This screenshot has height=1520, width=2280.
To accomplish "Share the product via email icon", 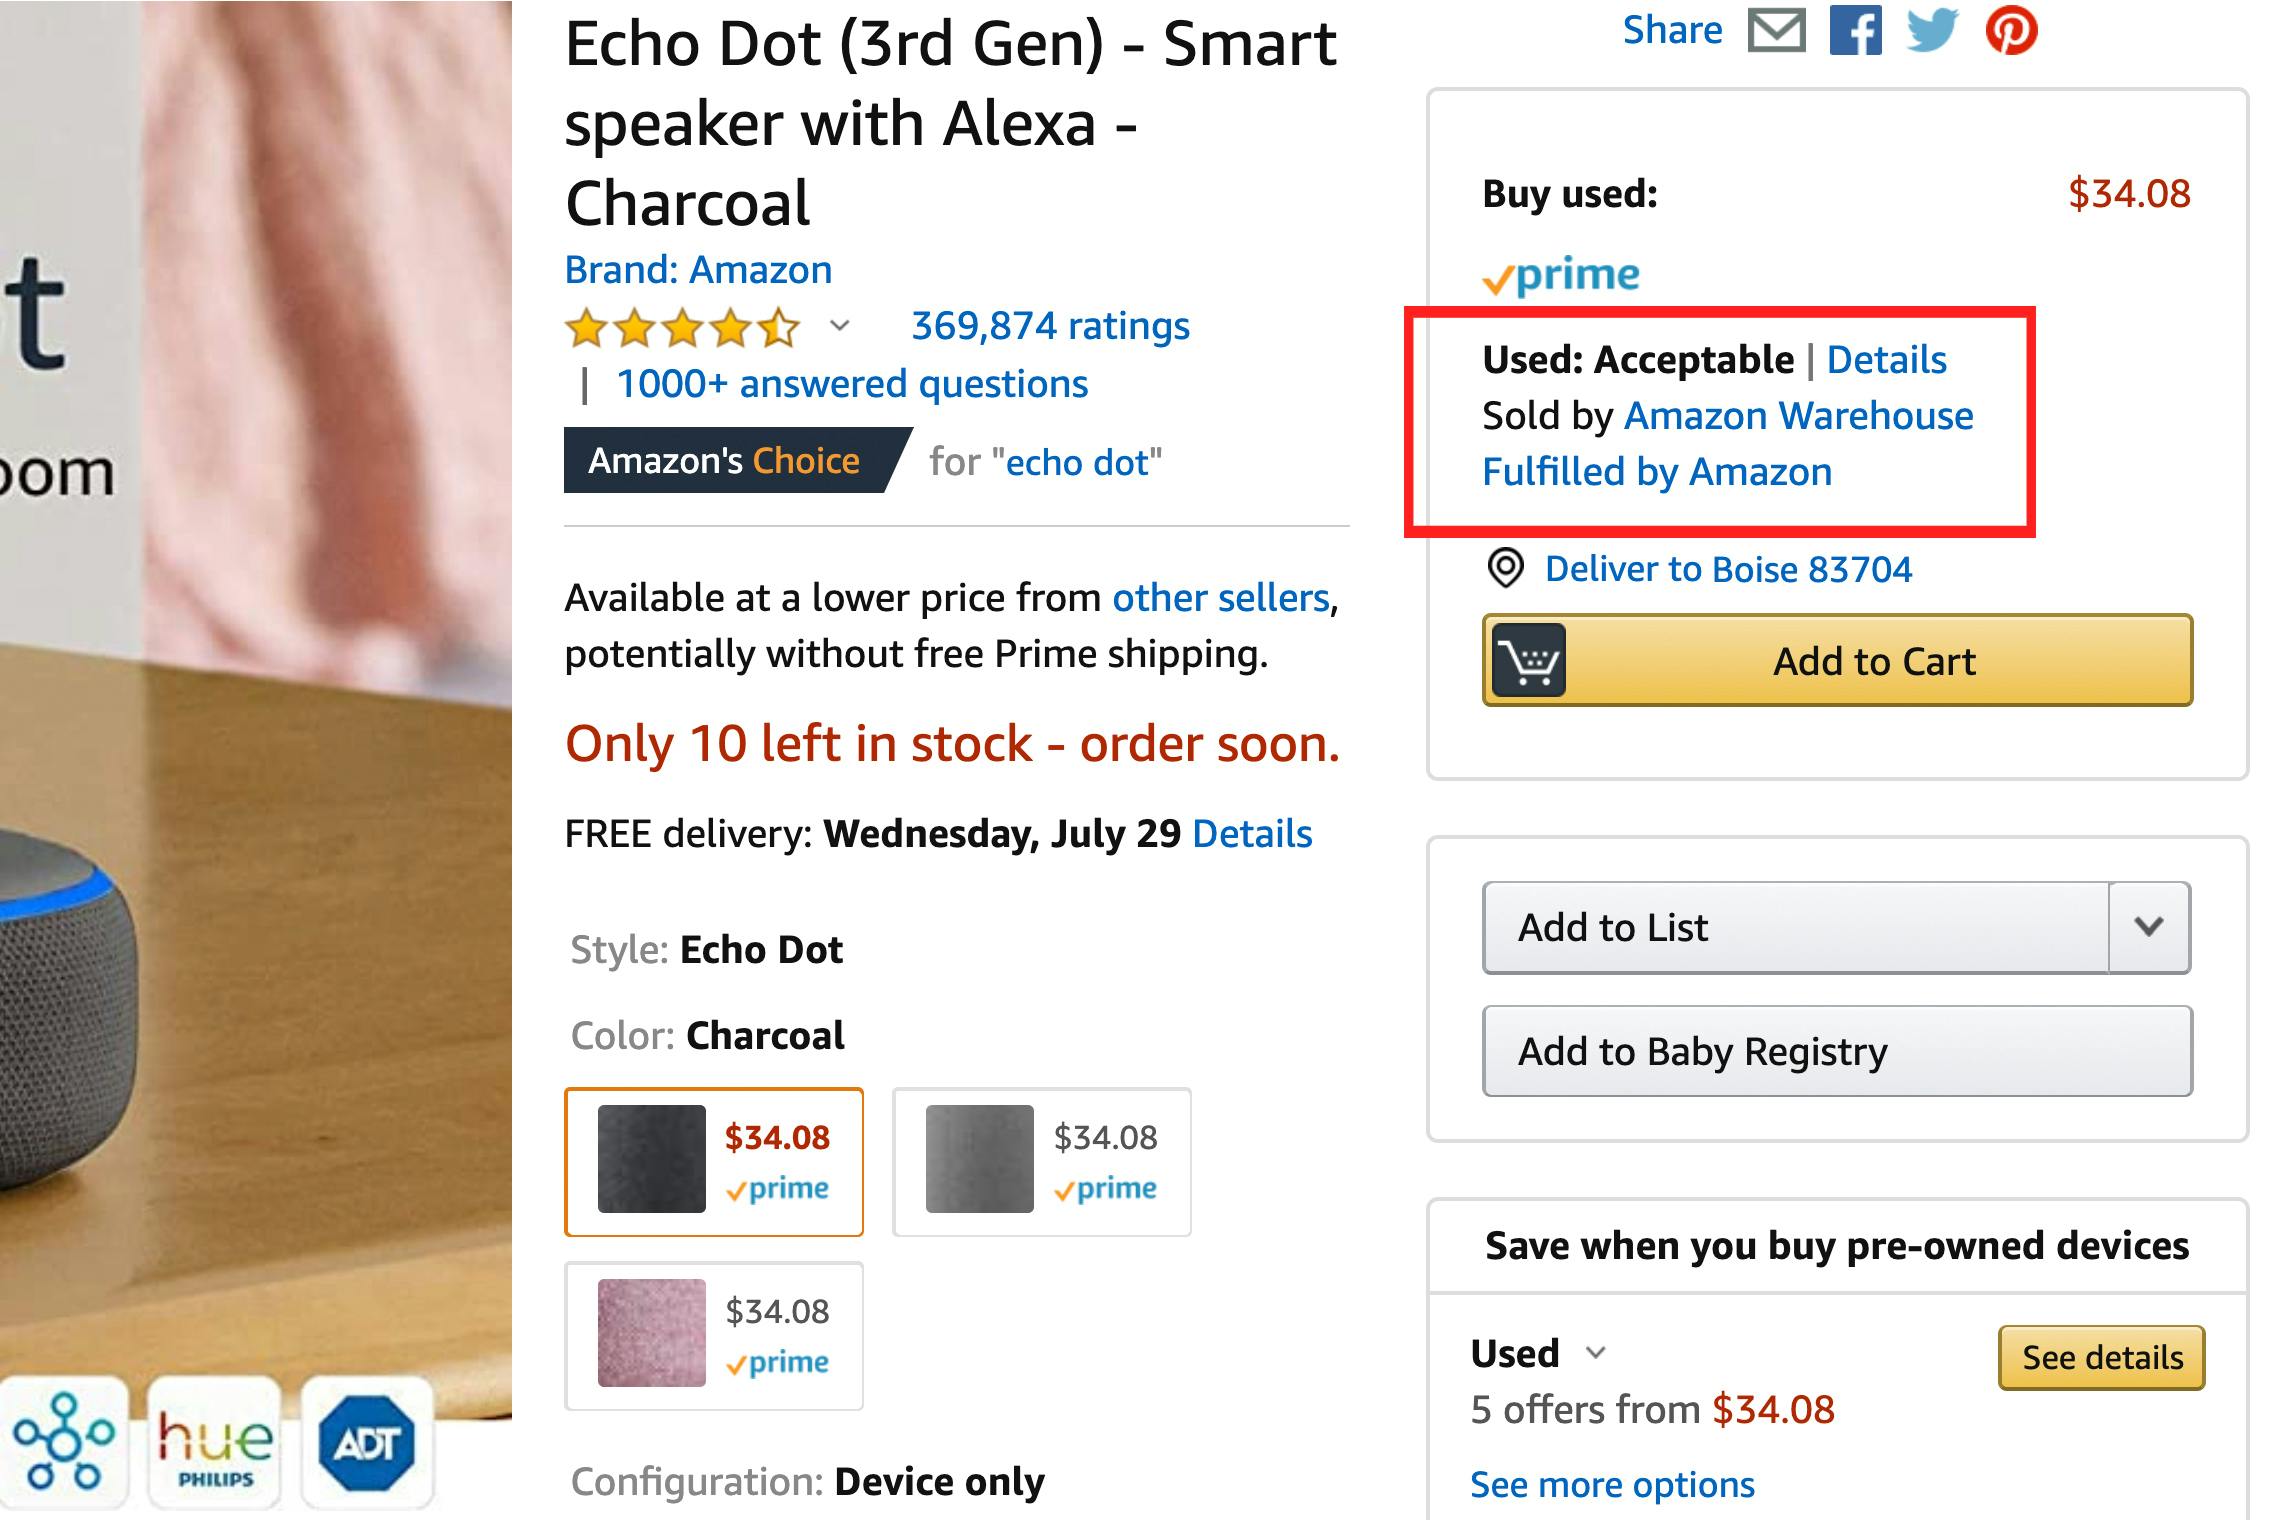I will pos(1776,30).
